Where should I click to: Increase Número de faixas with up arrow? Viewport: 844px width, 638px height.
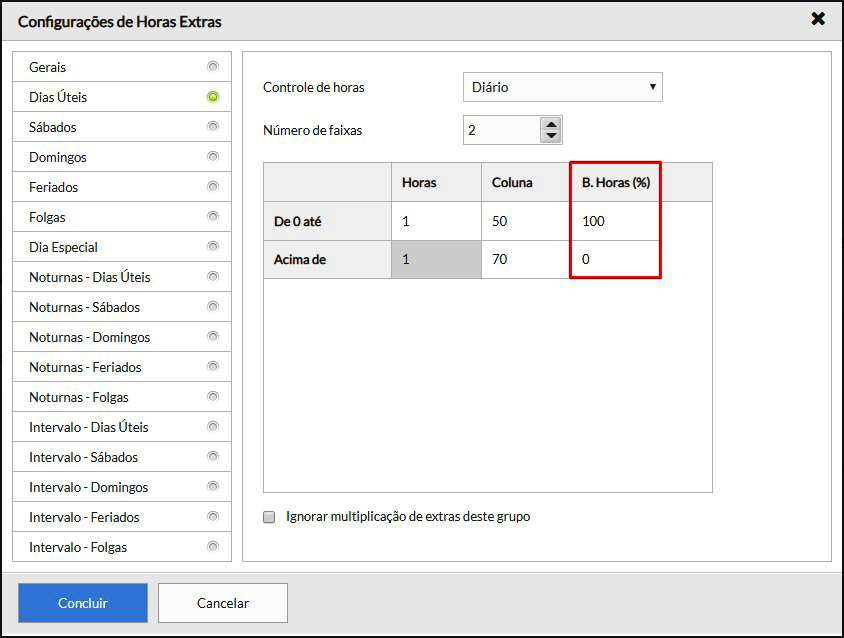coord(551,124)
